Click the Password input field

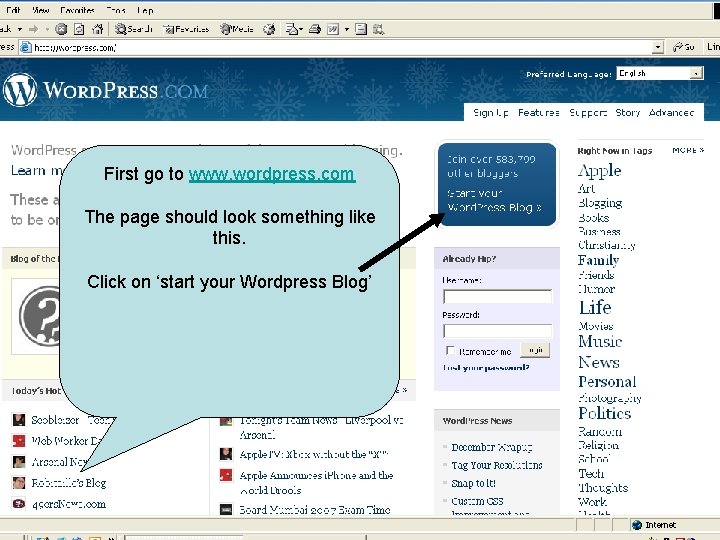(x=497, y=331)
